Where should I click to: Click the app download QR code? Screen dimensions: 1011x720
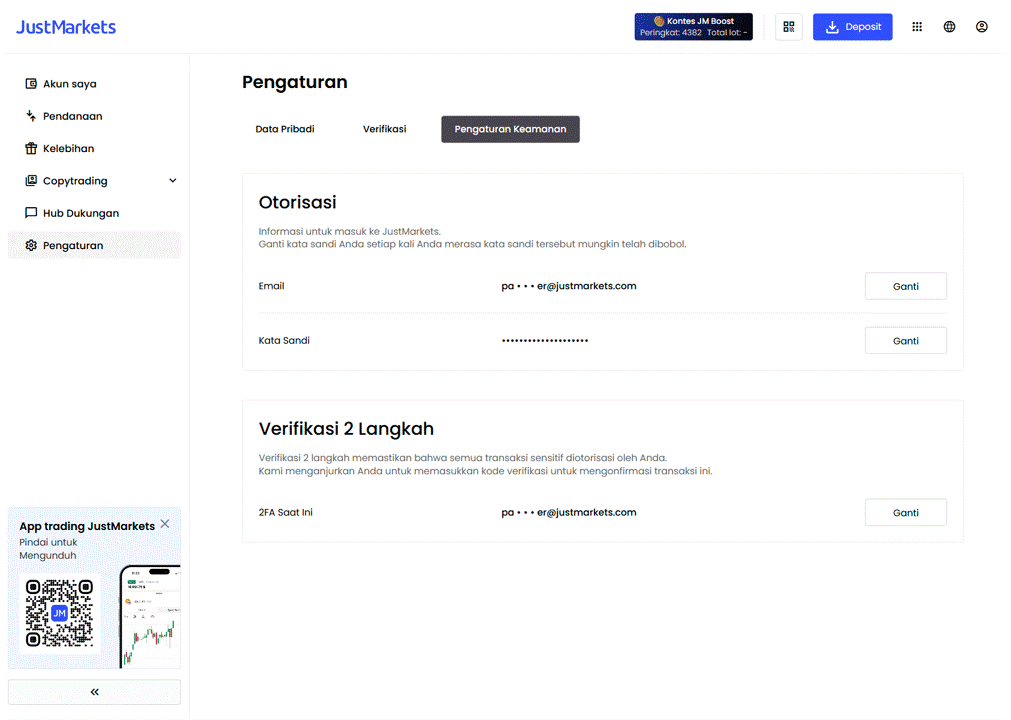click(x=59, y=614)
